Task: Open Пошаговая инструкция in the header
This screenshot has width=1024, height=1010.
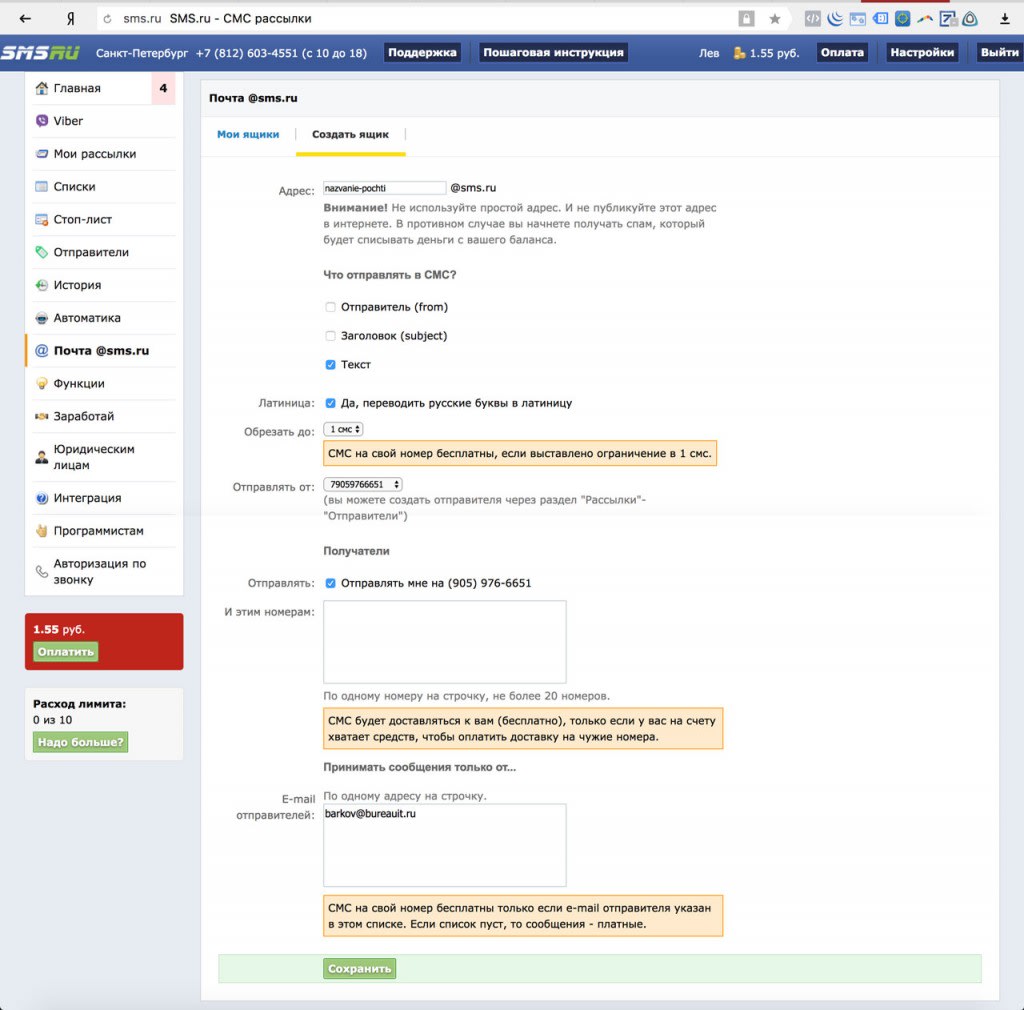Action: click(x=554, y=53)
